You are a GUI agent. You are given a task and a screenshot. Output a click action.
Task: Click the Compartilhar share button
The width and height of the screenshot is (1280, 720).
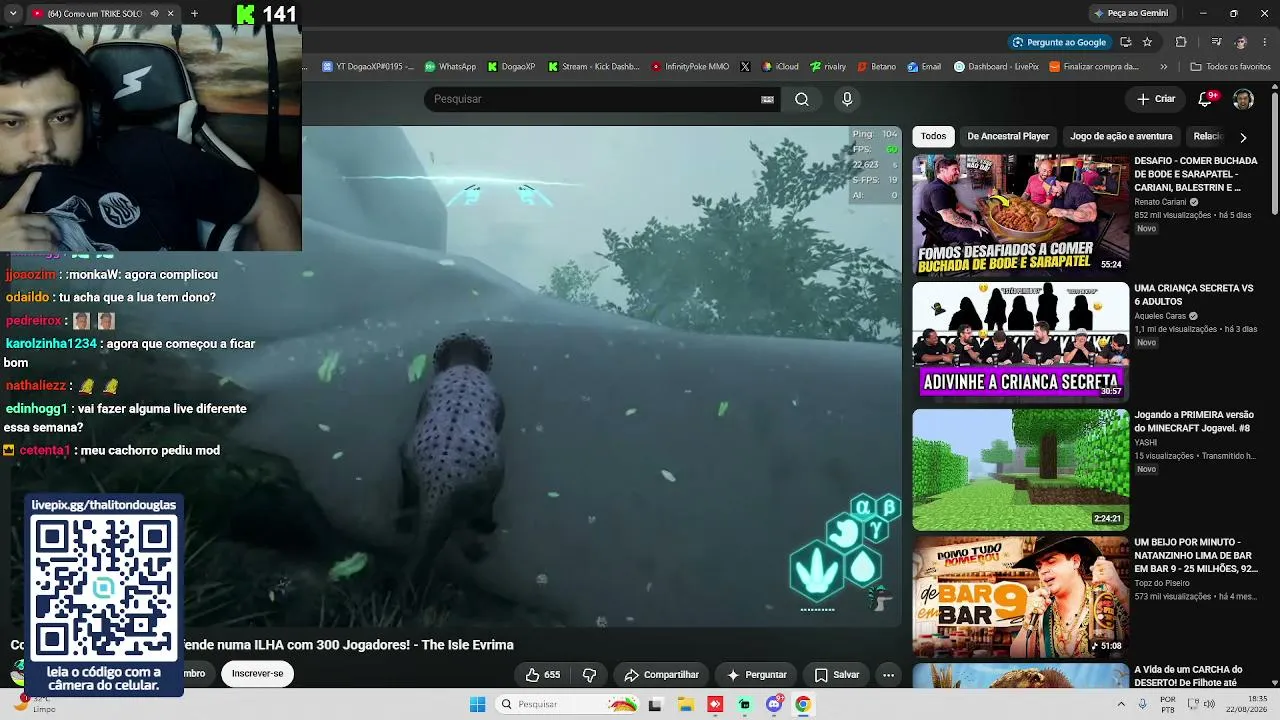click(661, 675)
